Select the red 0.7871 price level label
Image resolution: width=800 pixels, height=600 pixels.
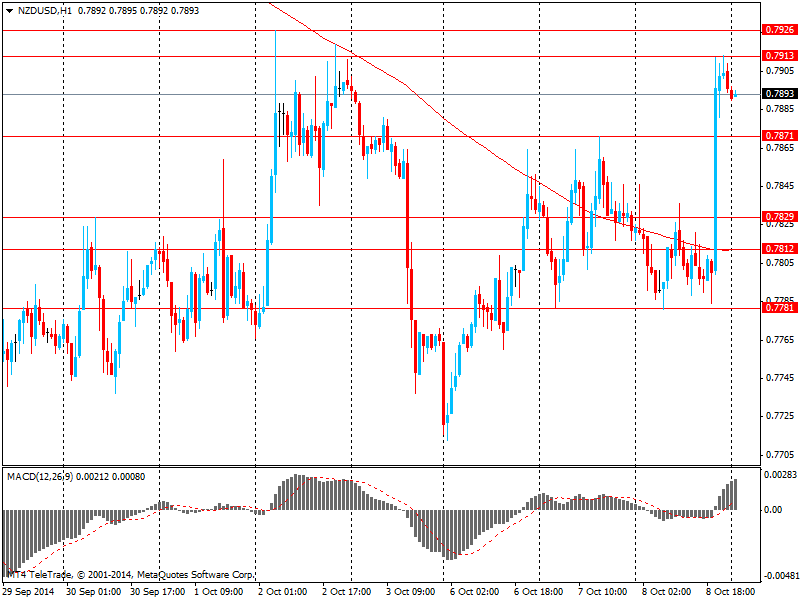(x=779, y=135)
